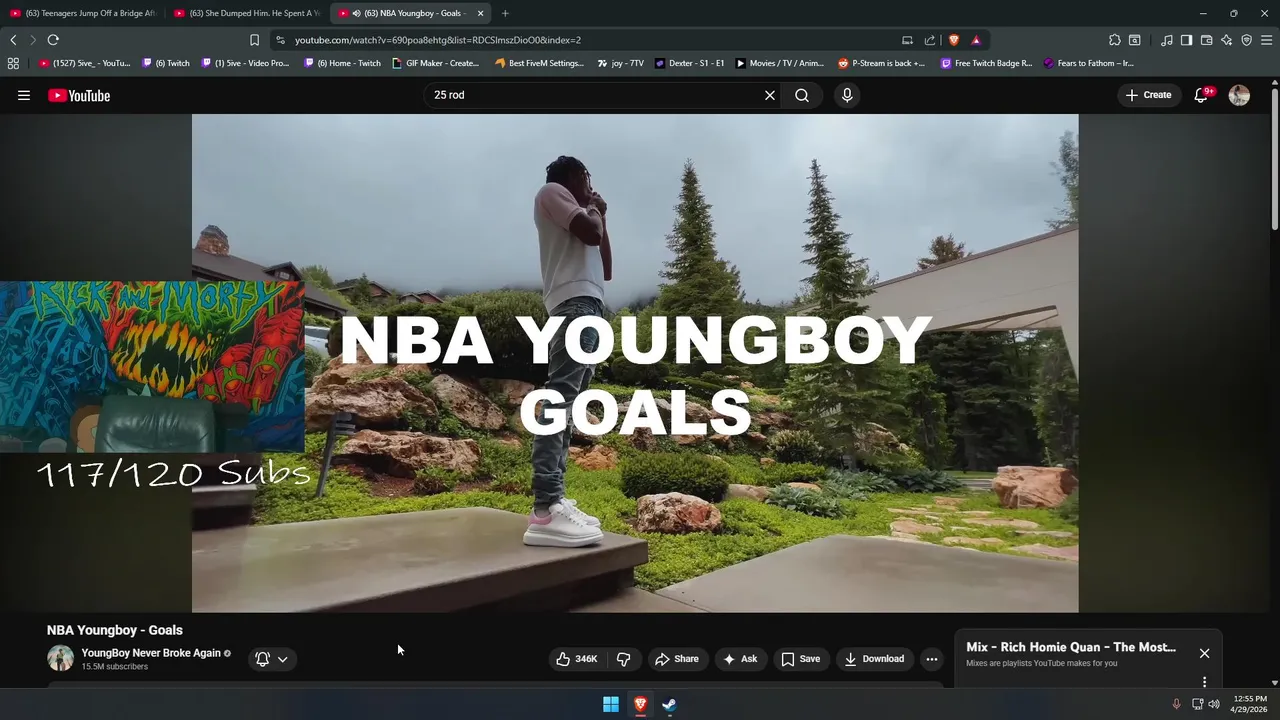Open Mix playlist options three-dot menu
Image resolution: width=1280 pixels, height=720 pixels.
coord(1204,682)
